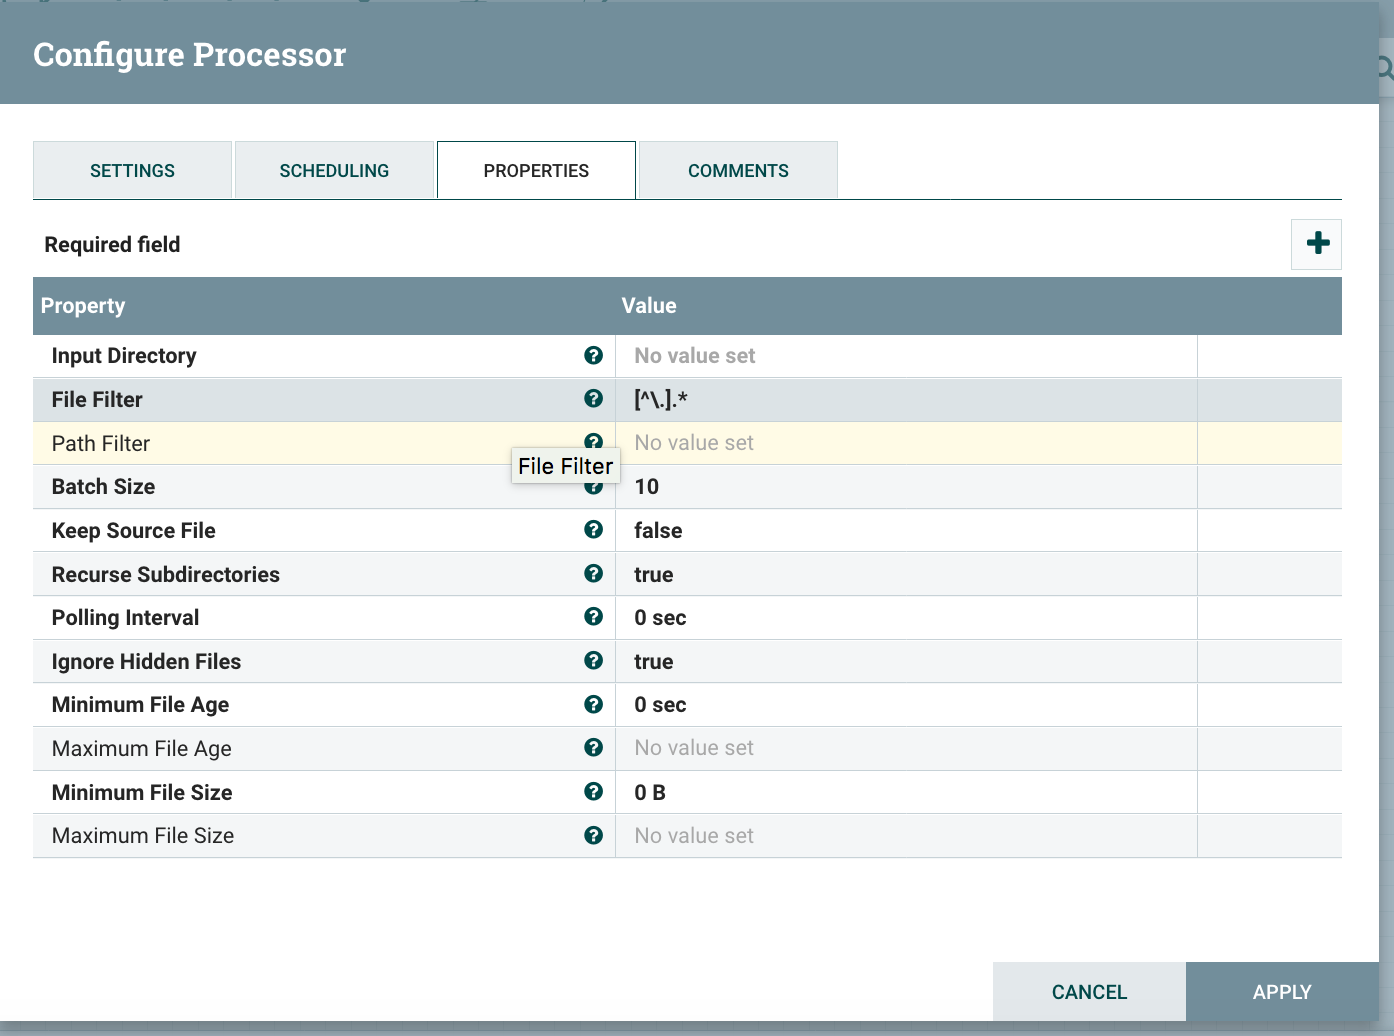Switch to the Settings tab
The image size is (1394, 1036).
click(x=132, y=171)
